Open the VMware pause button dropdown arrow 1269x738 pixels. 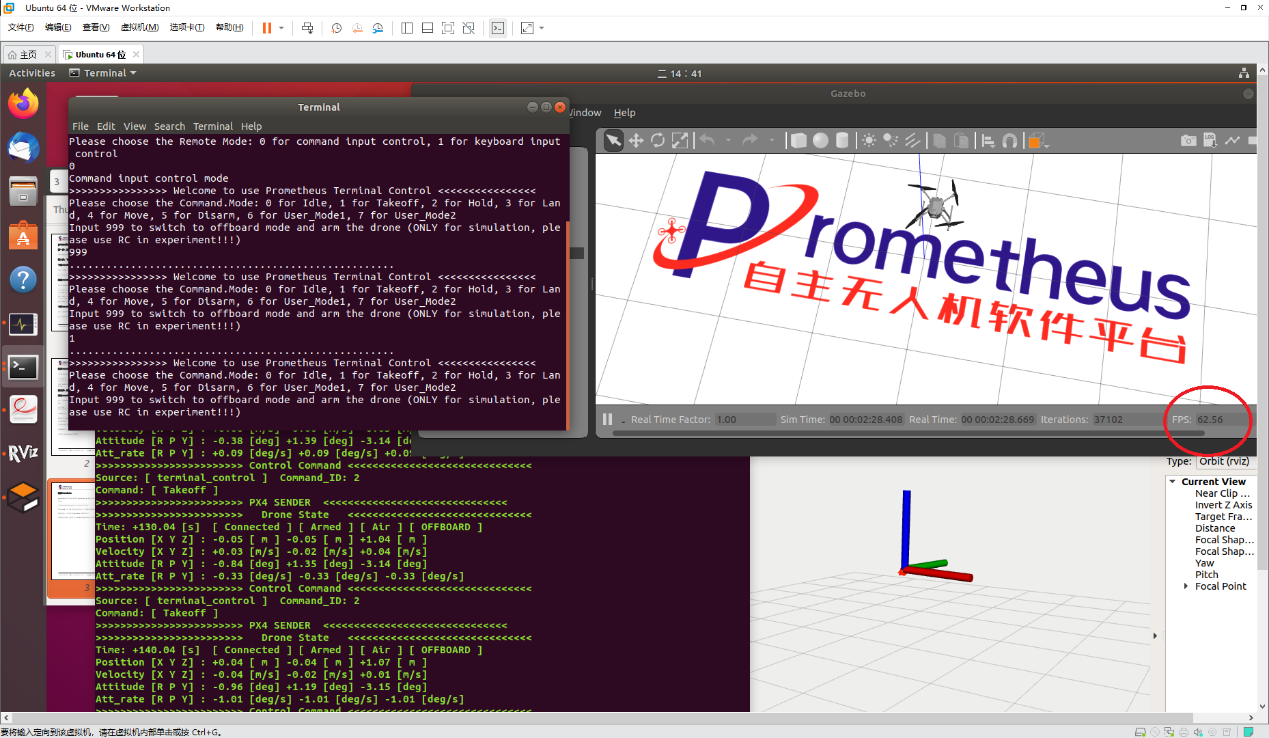click(x=281, y=28)
